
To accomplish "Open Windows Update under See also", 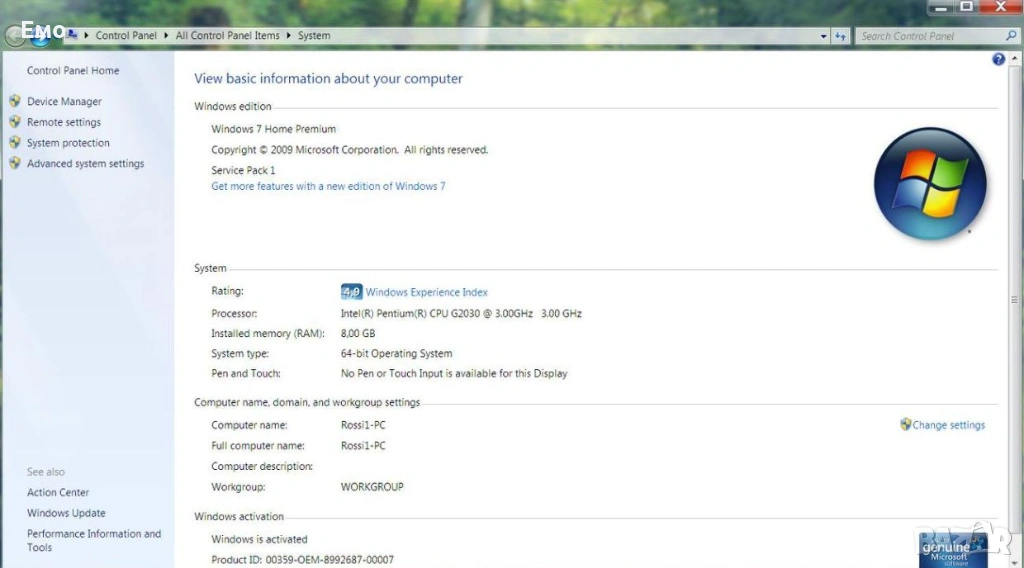I will tap(66, 513).
